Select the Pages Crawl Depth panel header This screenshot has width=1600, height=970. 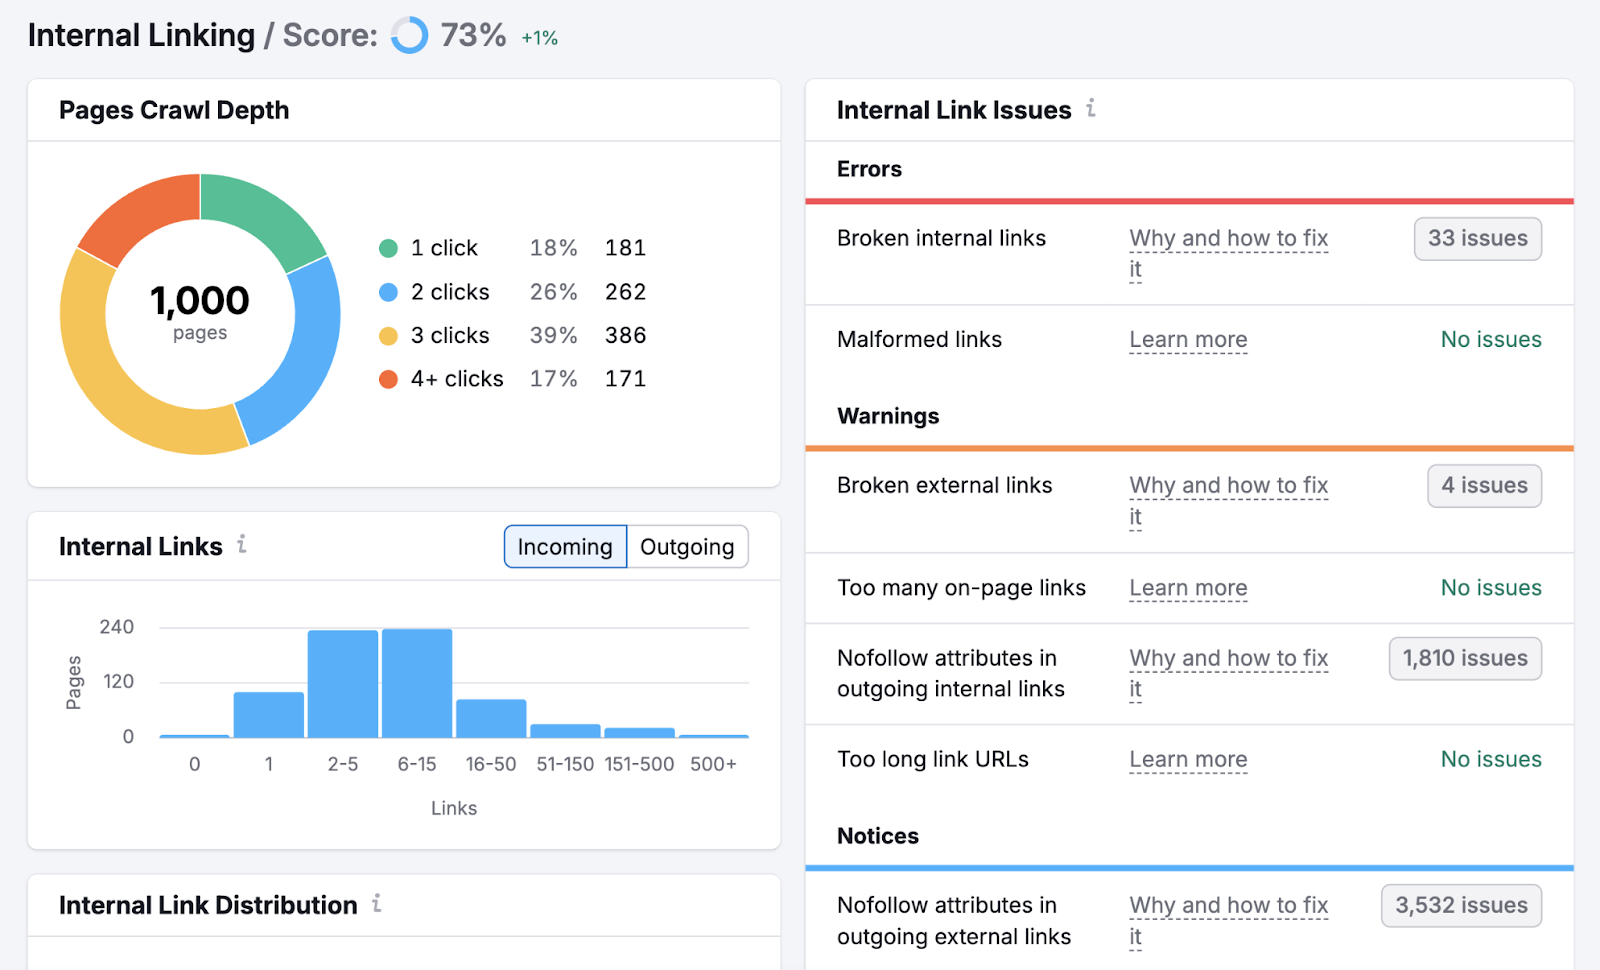[x=174, y=110]
